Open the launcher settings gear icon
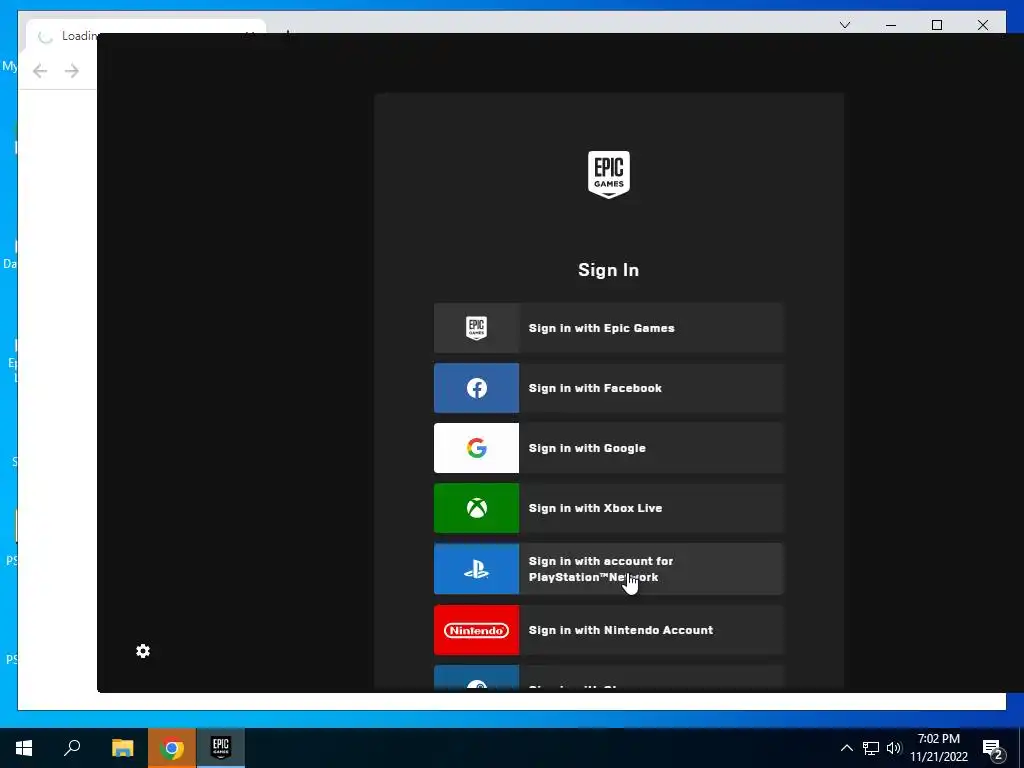Screen dimensions: 1024x768 (143, 650)
